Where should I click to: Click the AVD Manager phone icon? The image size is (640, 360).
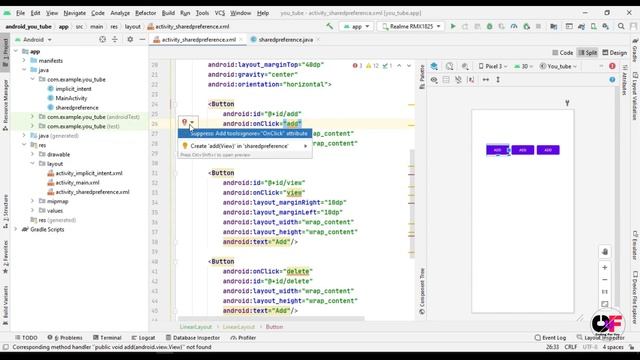tap(593, 27)
